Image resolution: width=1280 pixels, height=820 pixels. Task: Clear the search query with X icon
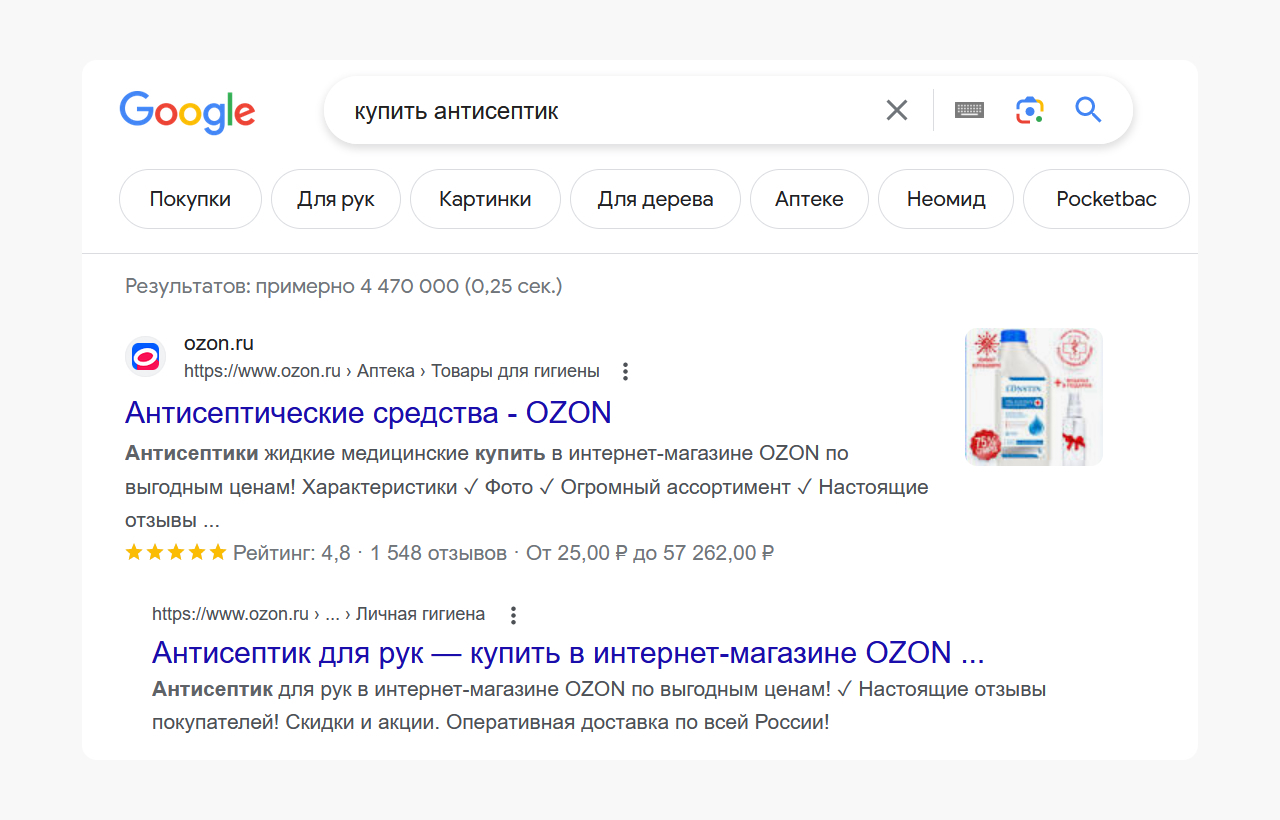[897, 110]
